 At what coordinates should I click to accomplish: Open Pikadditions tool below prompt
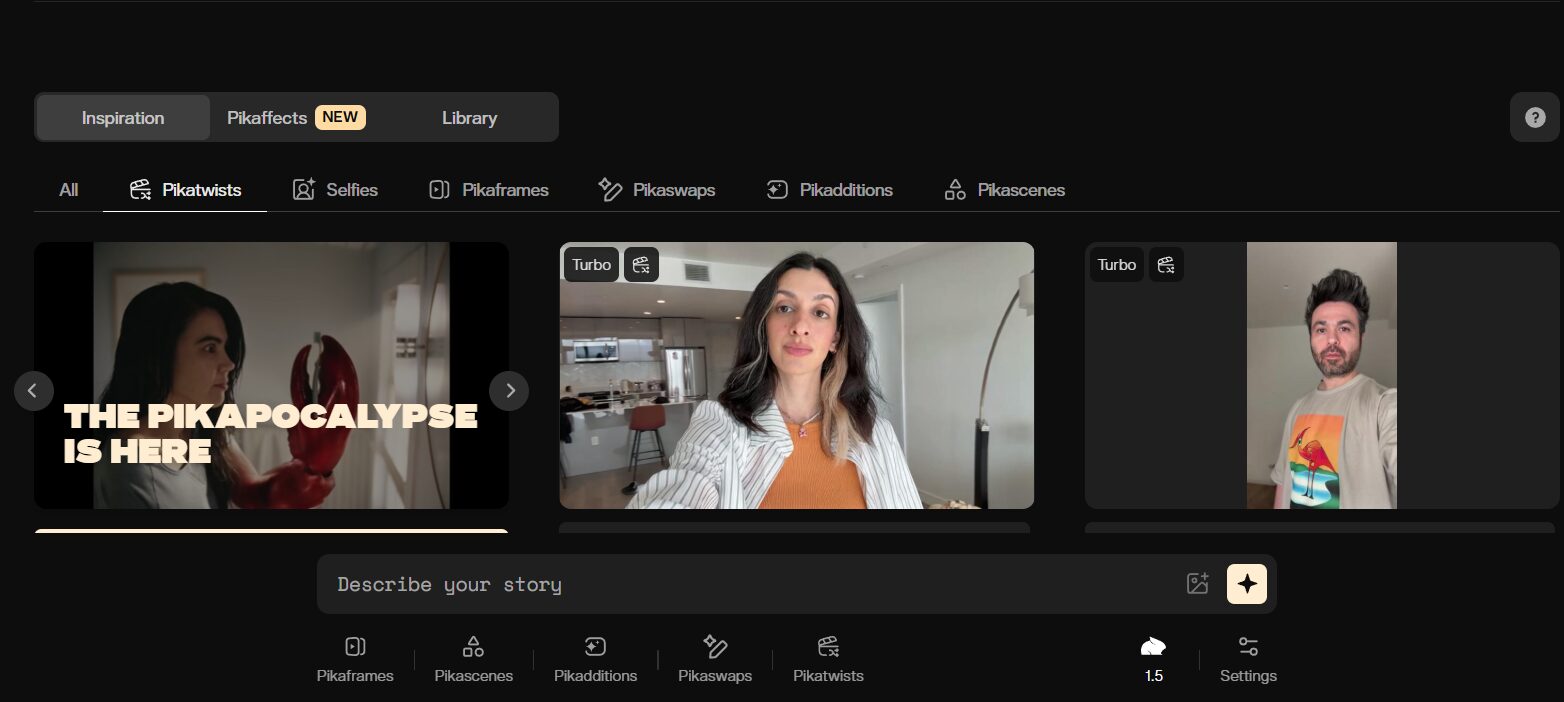point(595,660)
